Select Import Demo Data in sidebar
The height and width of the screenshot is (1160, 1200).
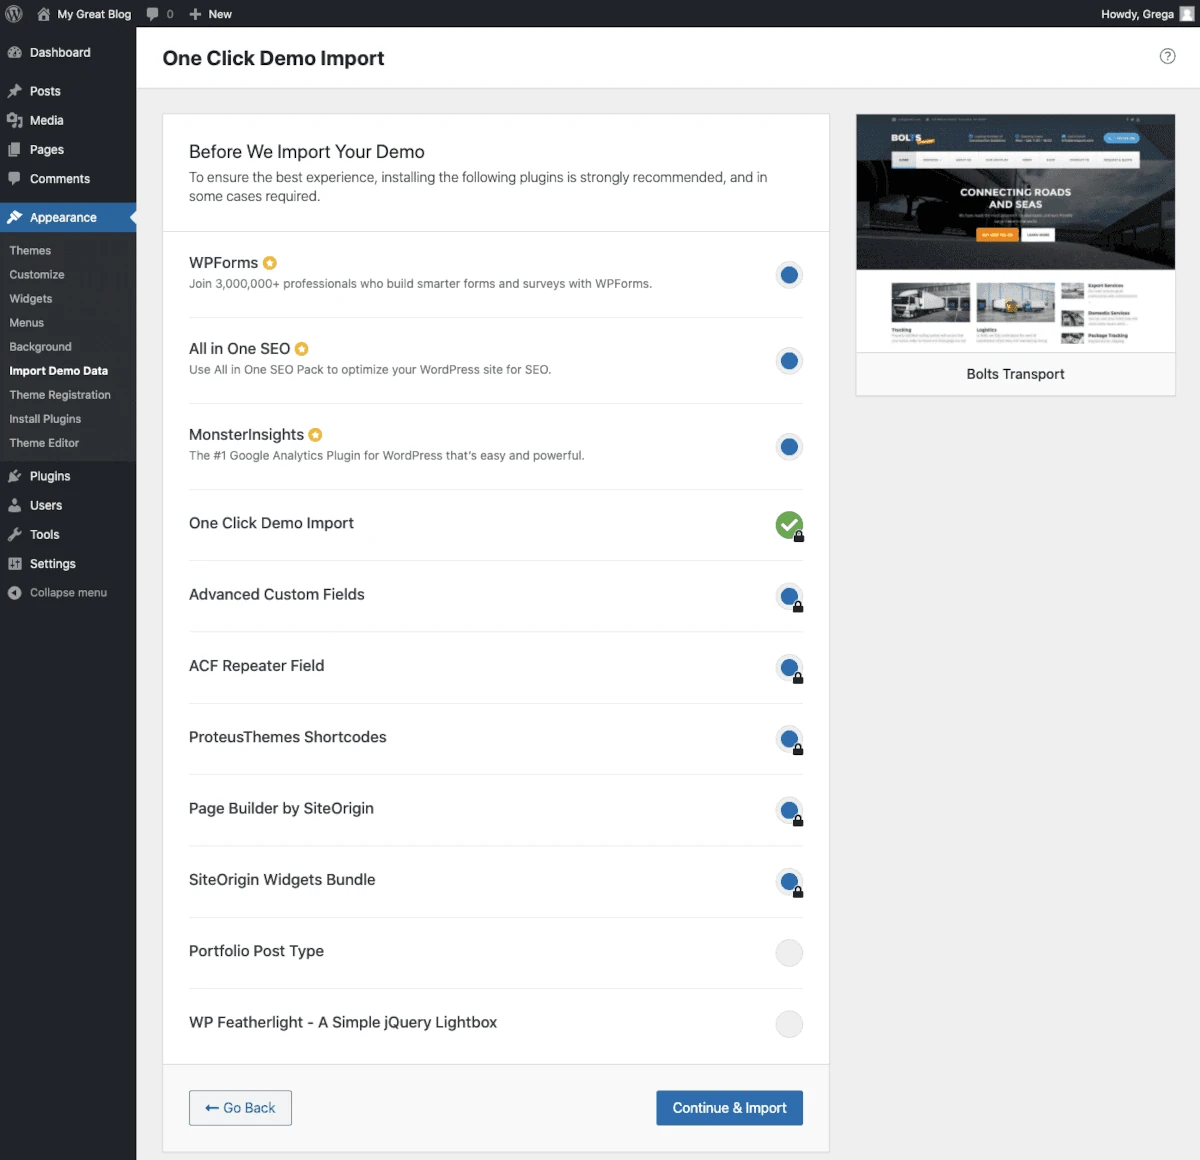[59, 371]
